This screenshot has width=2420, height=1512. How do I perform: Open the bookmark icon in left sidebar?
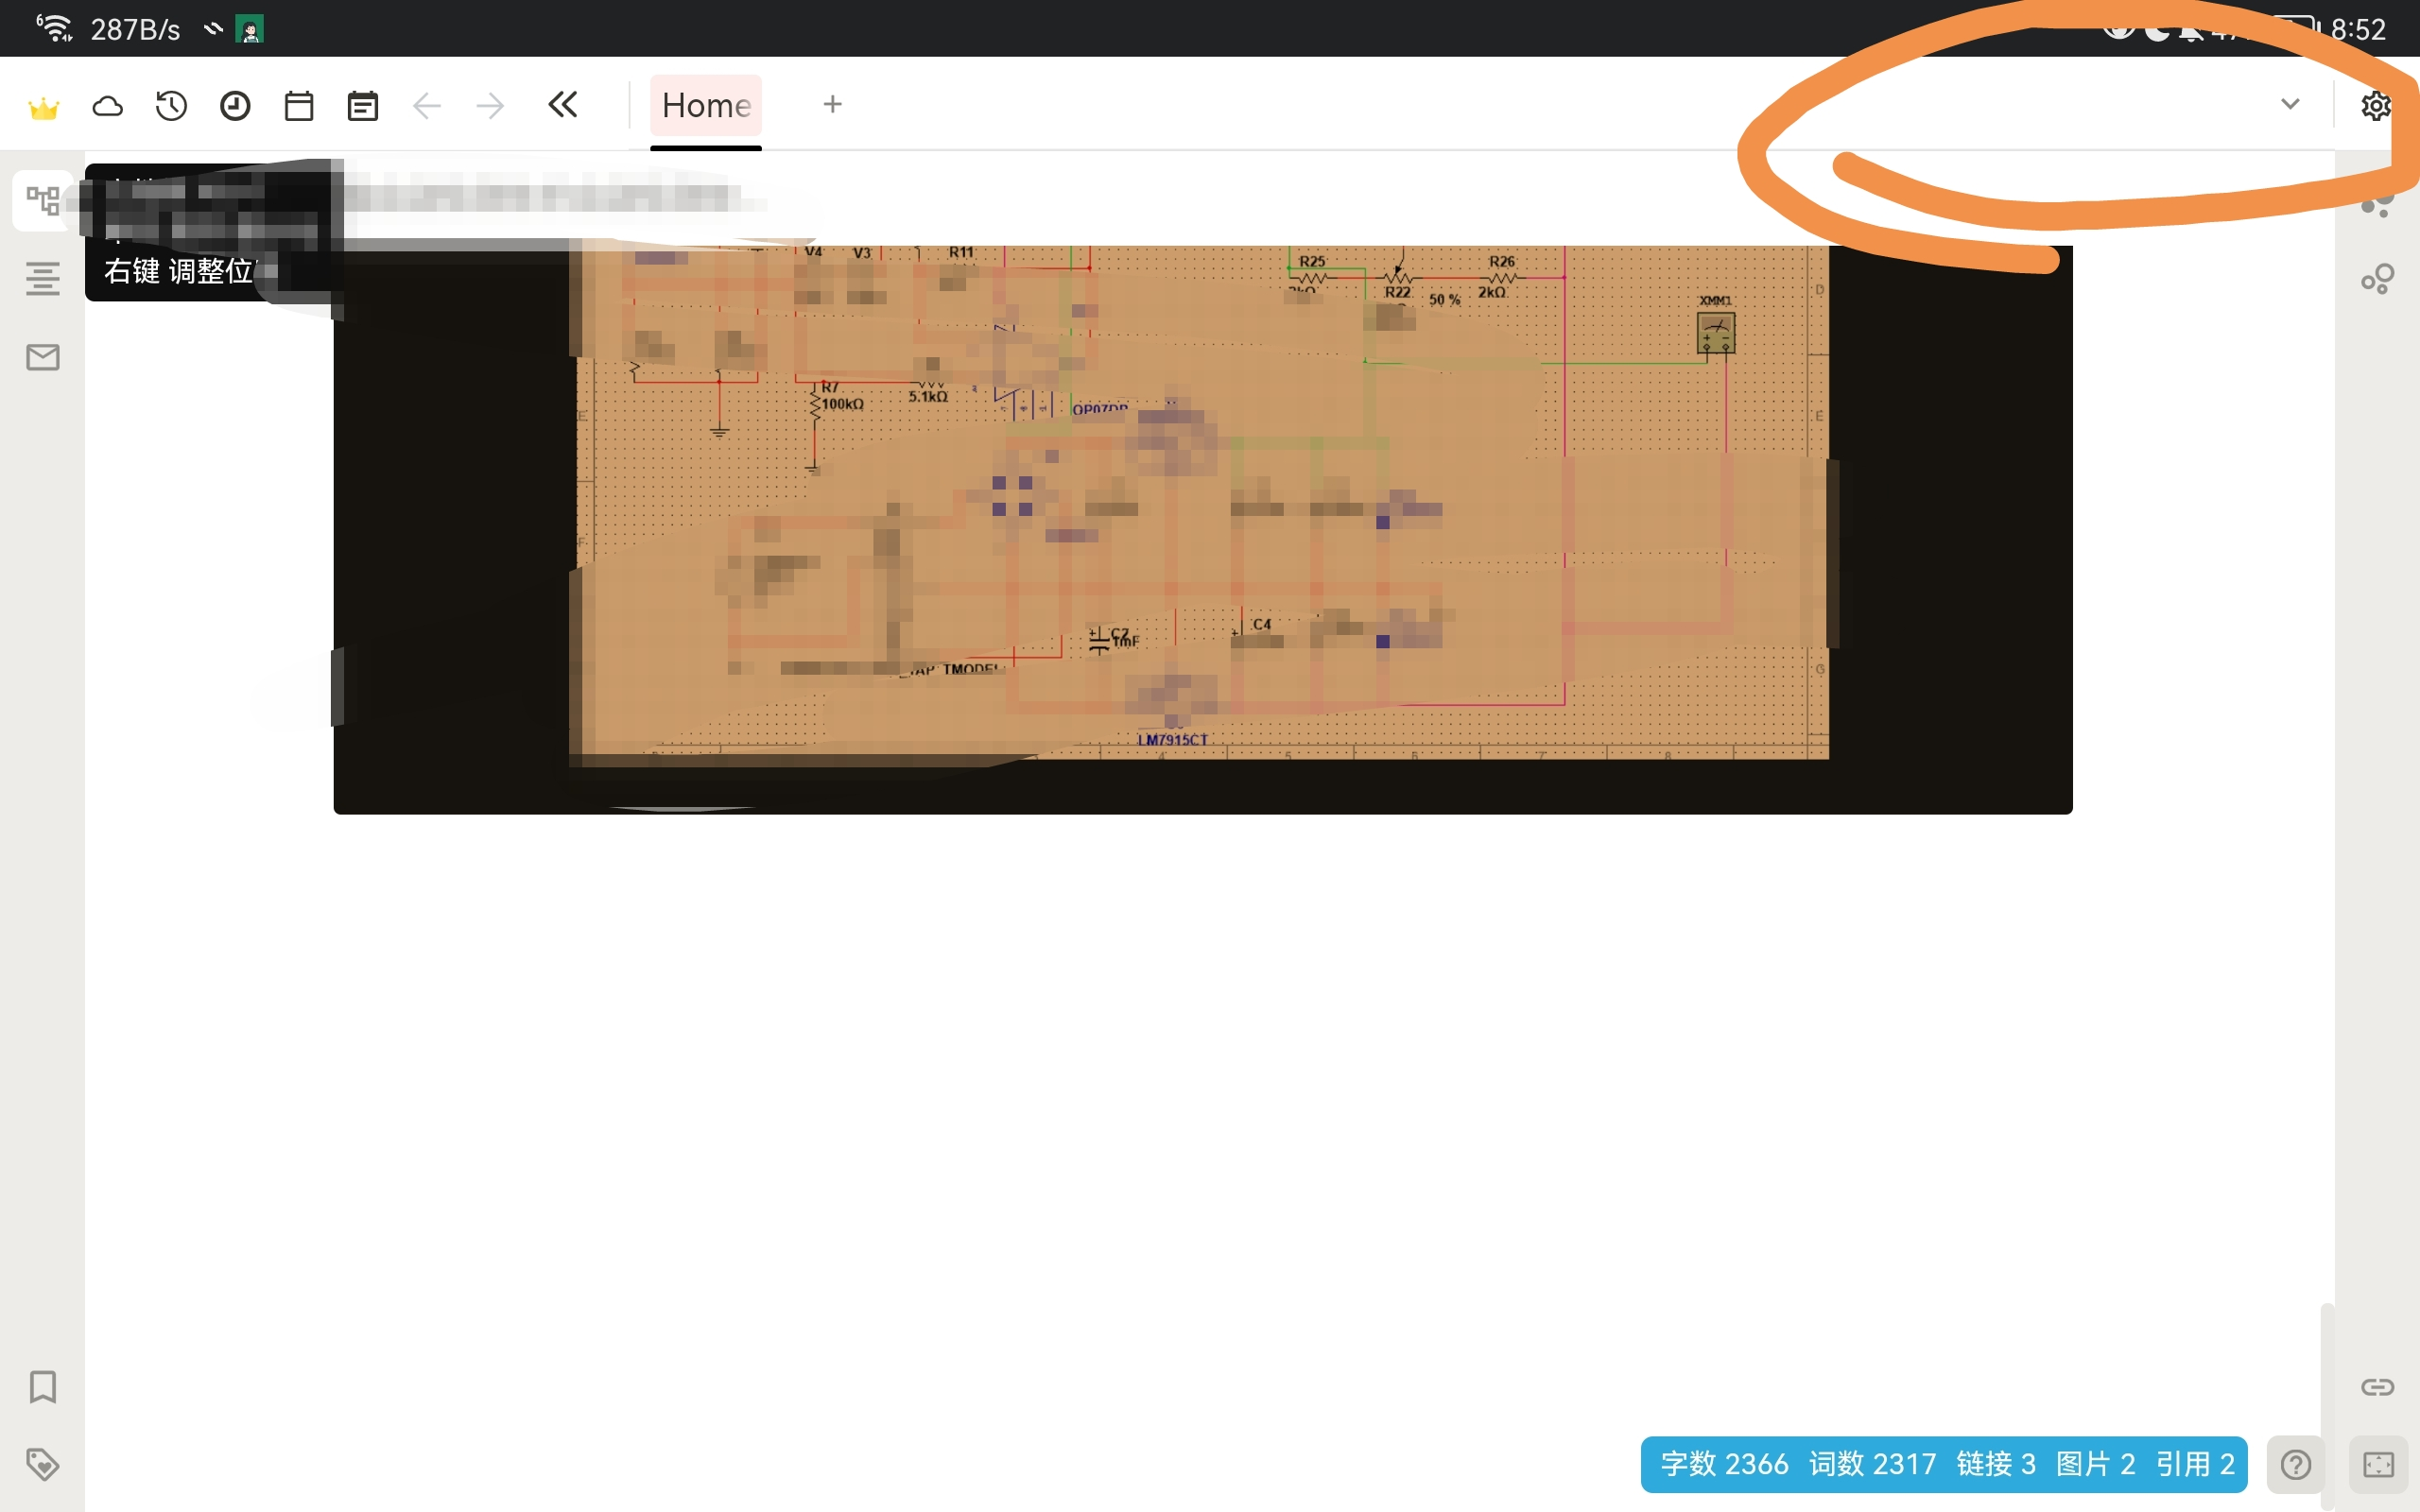pyautogui.click(x=43, y=1387)
